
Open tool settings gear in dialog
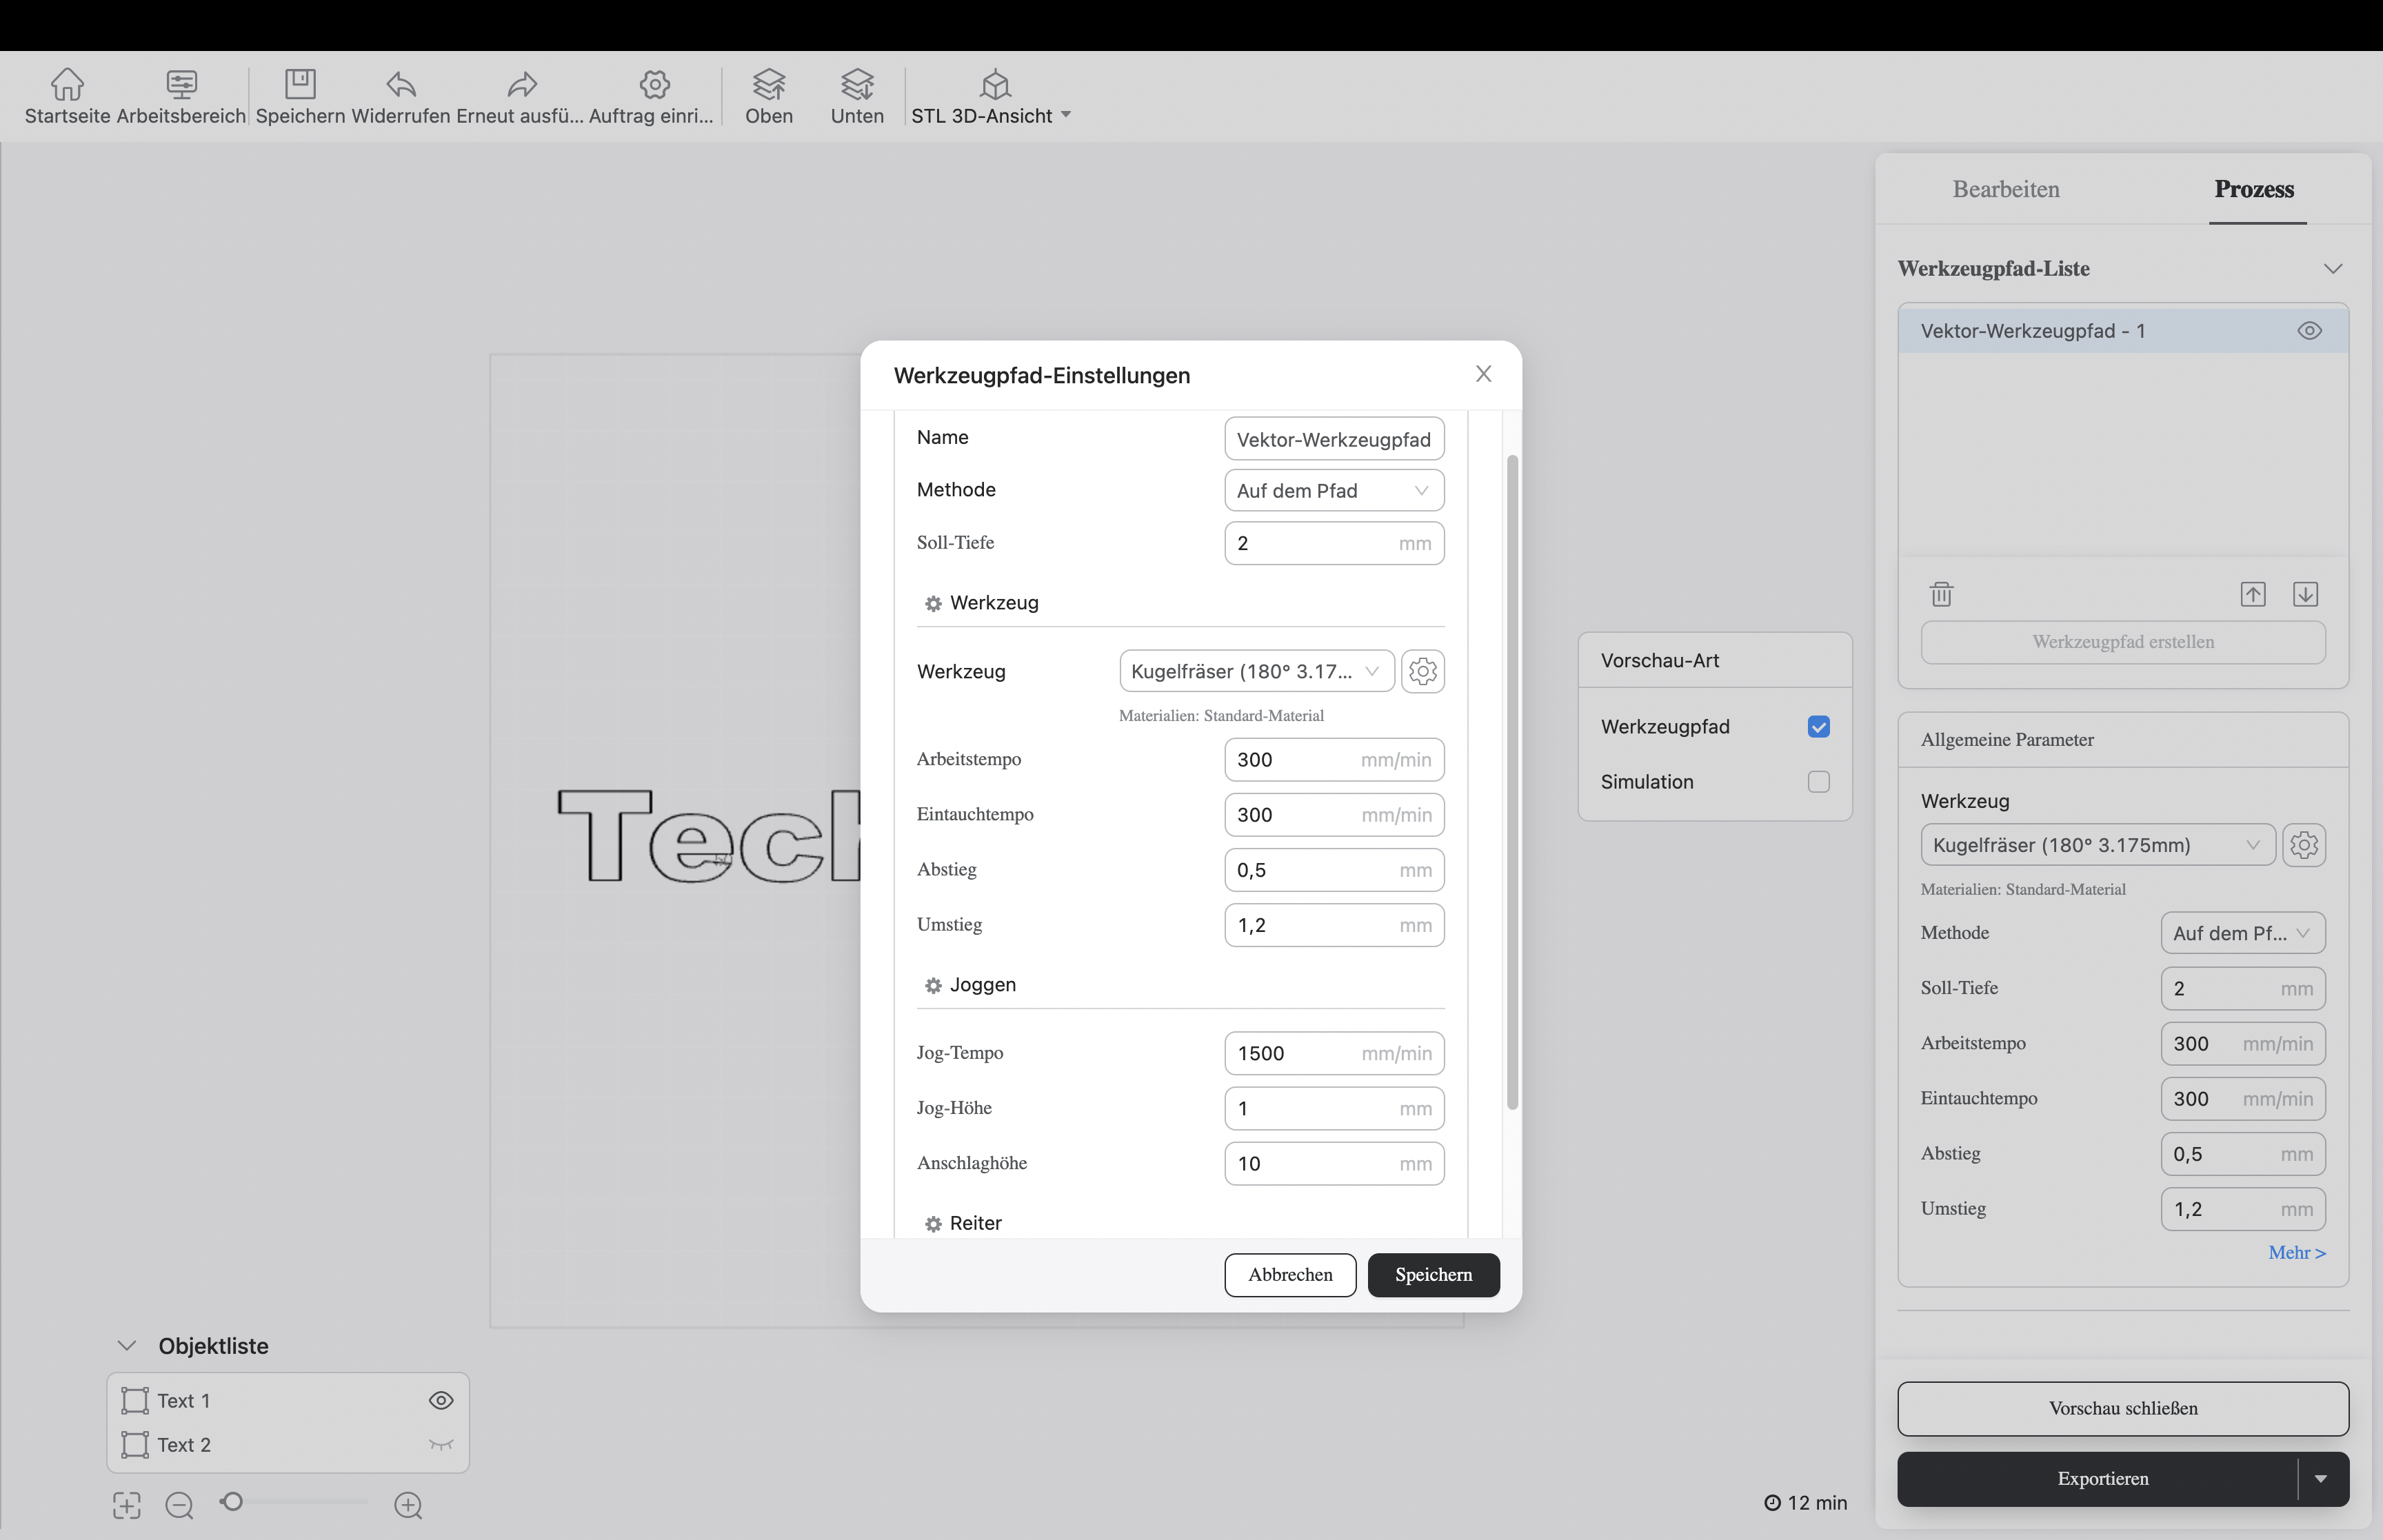[1422, 671]
